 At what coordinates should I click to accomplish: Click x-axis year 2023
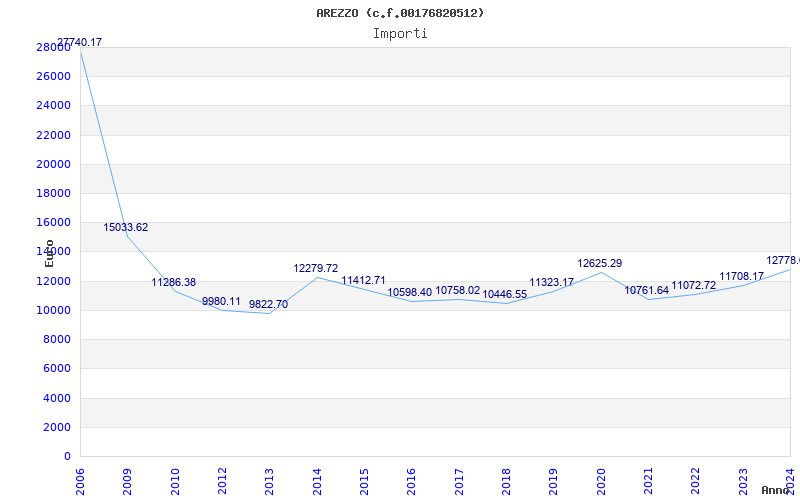(x=743, y=482)
